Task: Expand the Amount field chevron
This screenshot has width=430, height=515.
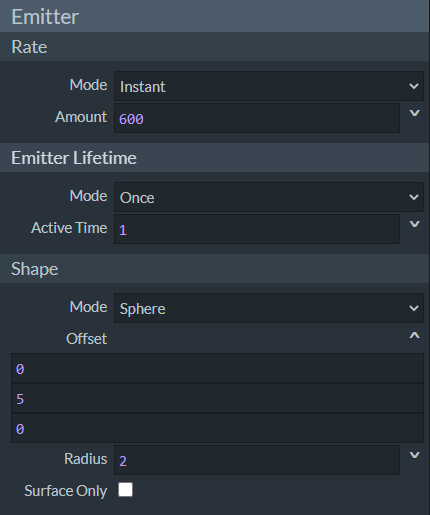Action: 414,113
